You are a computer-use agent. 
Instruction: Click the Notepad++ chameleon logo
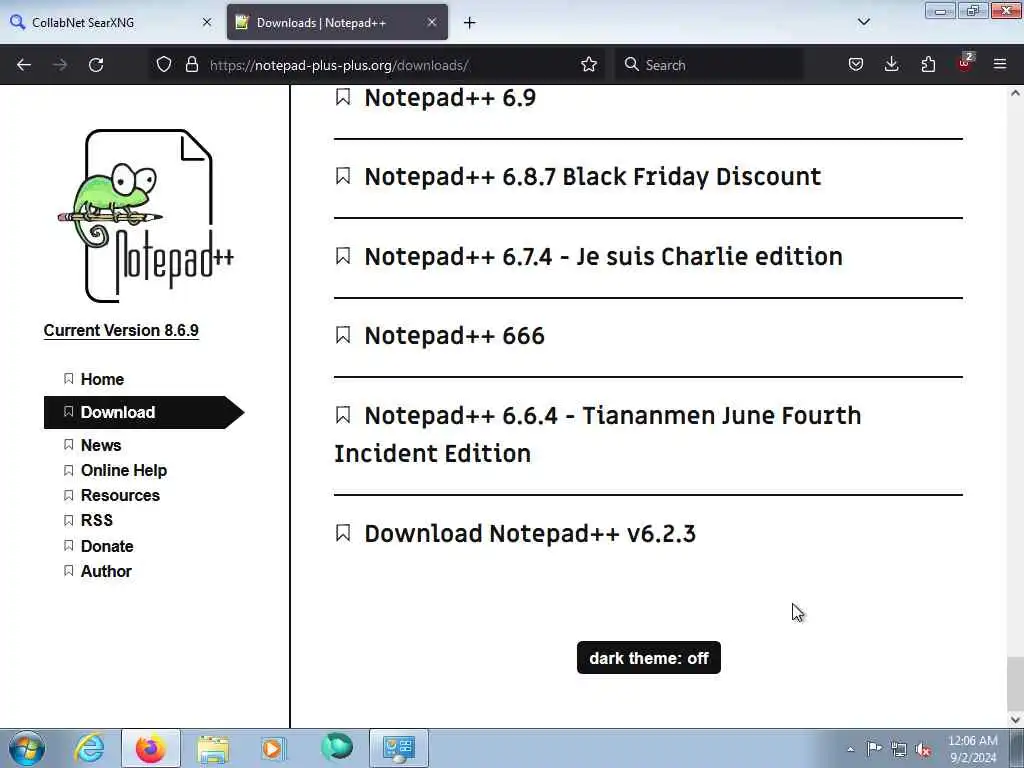point(145,216)
